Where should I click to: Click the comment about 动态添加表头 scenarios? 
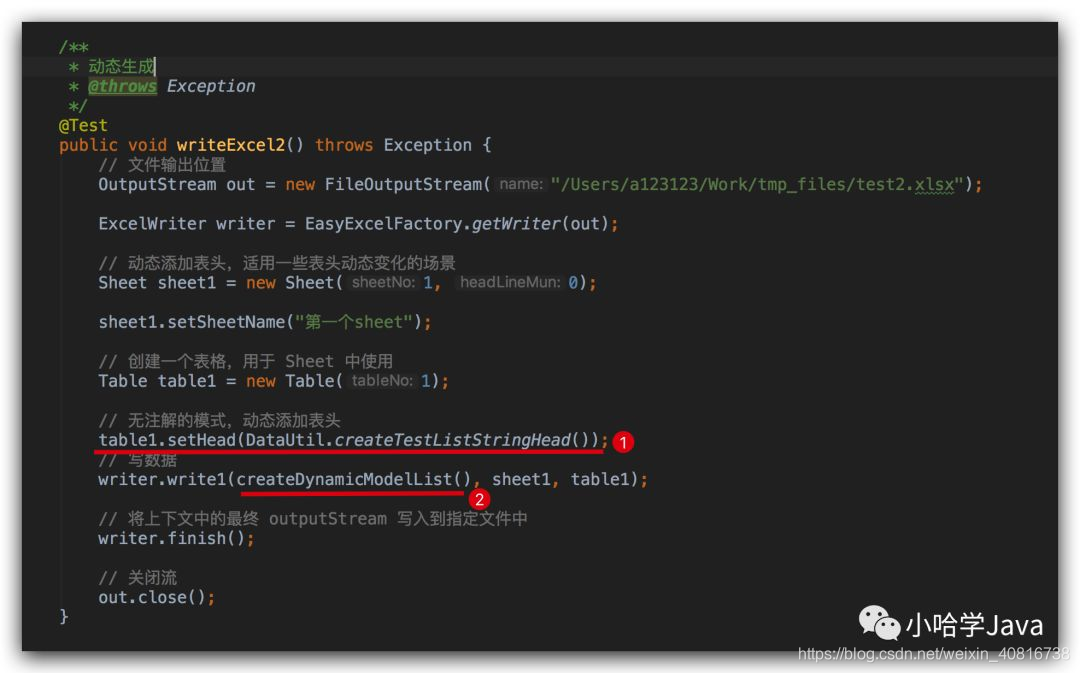click(277, 262)
